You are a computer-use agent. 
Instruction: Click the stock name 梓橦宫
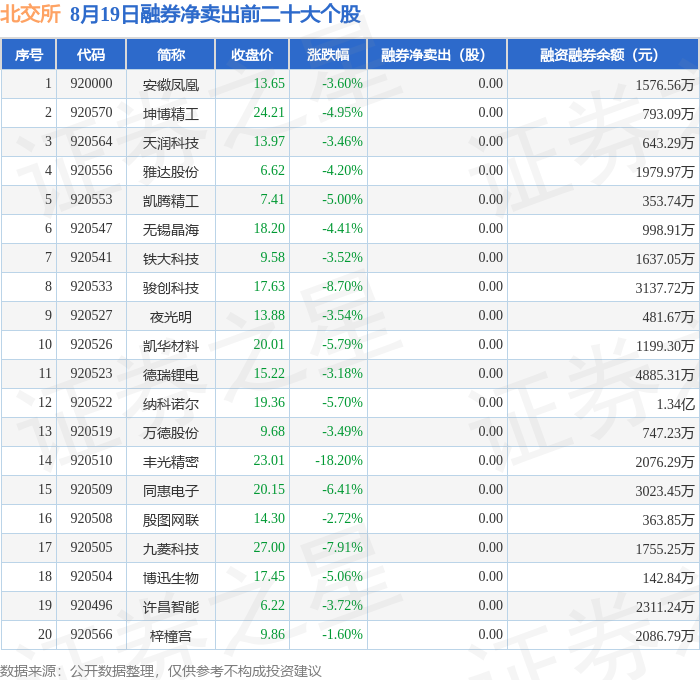(x=171, y=636)
